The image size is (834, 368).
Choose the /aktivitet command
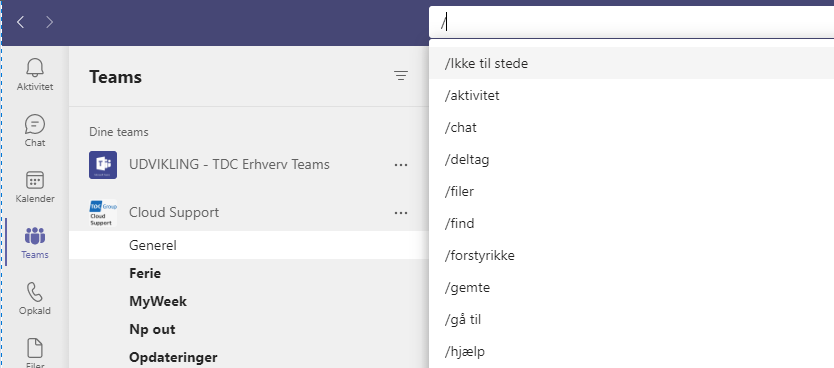click(x=631, y=96)
